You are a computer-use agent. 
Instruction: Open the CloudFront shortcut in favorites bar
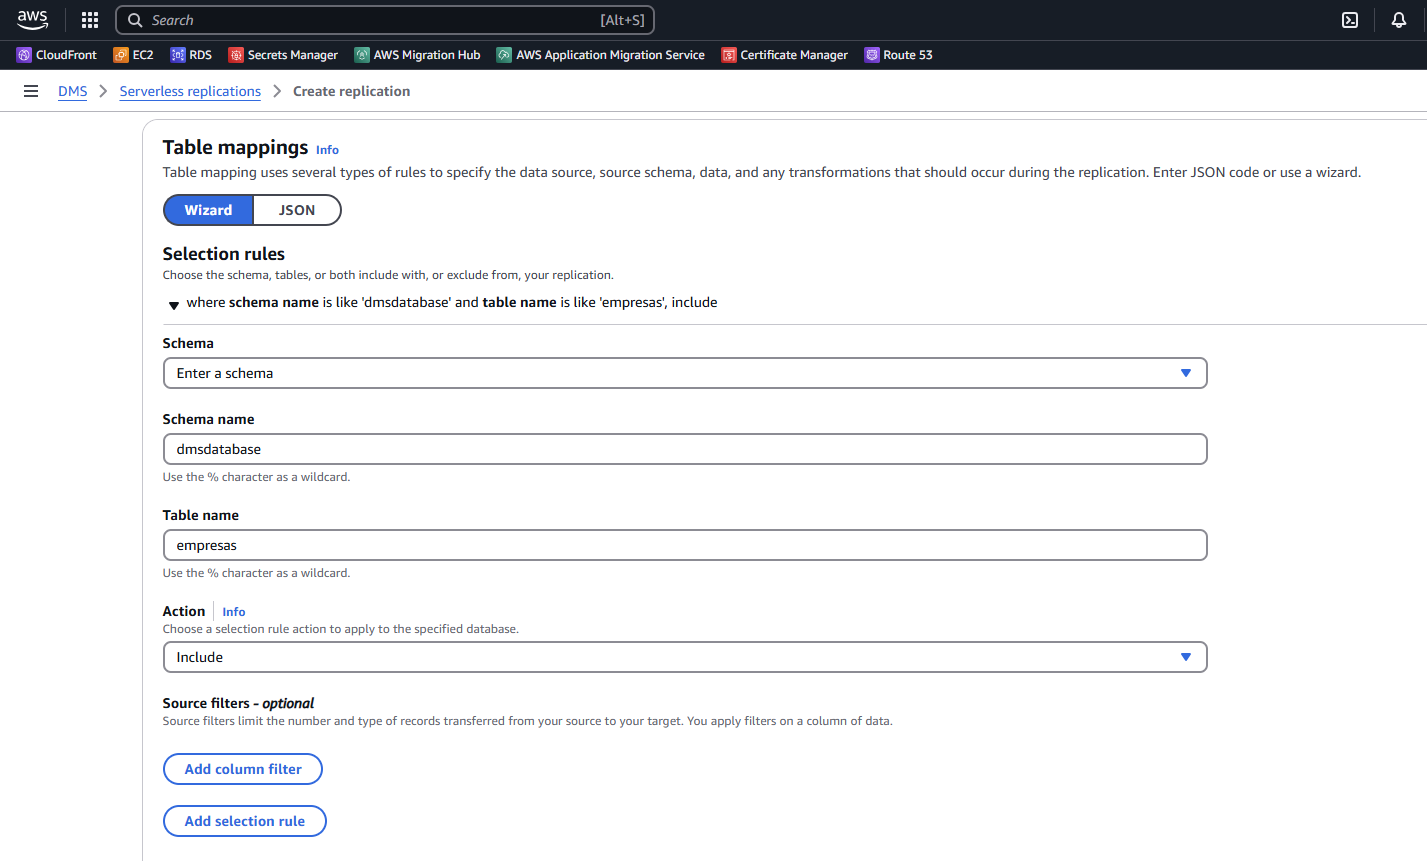point(57,55)
